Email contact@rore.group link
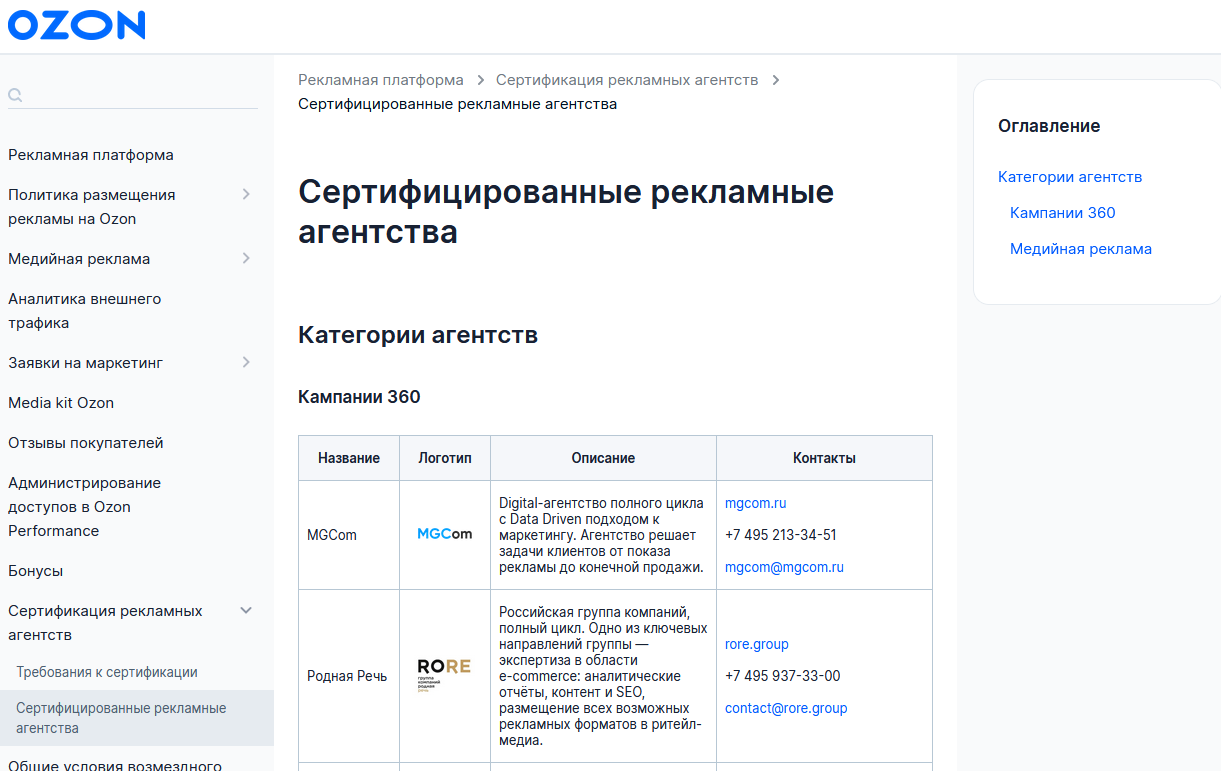 [786, 708]
